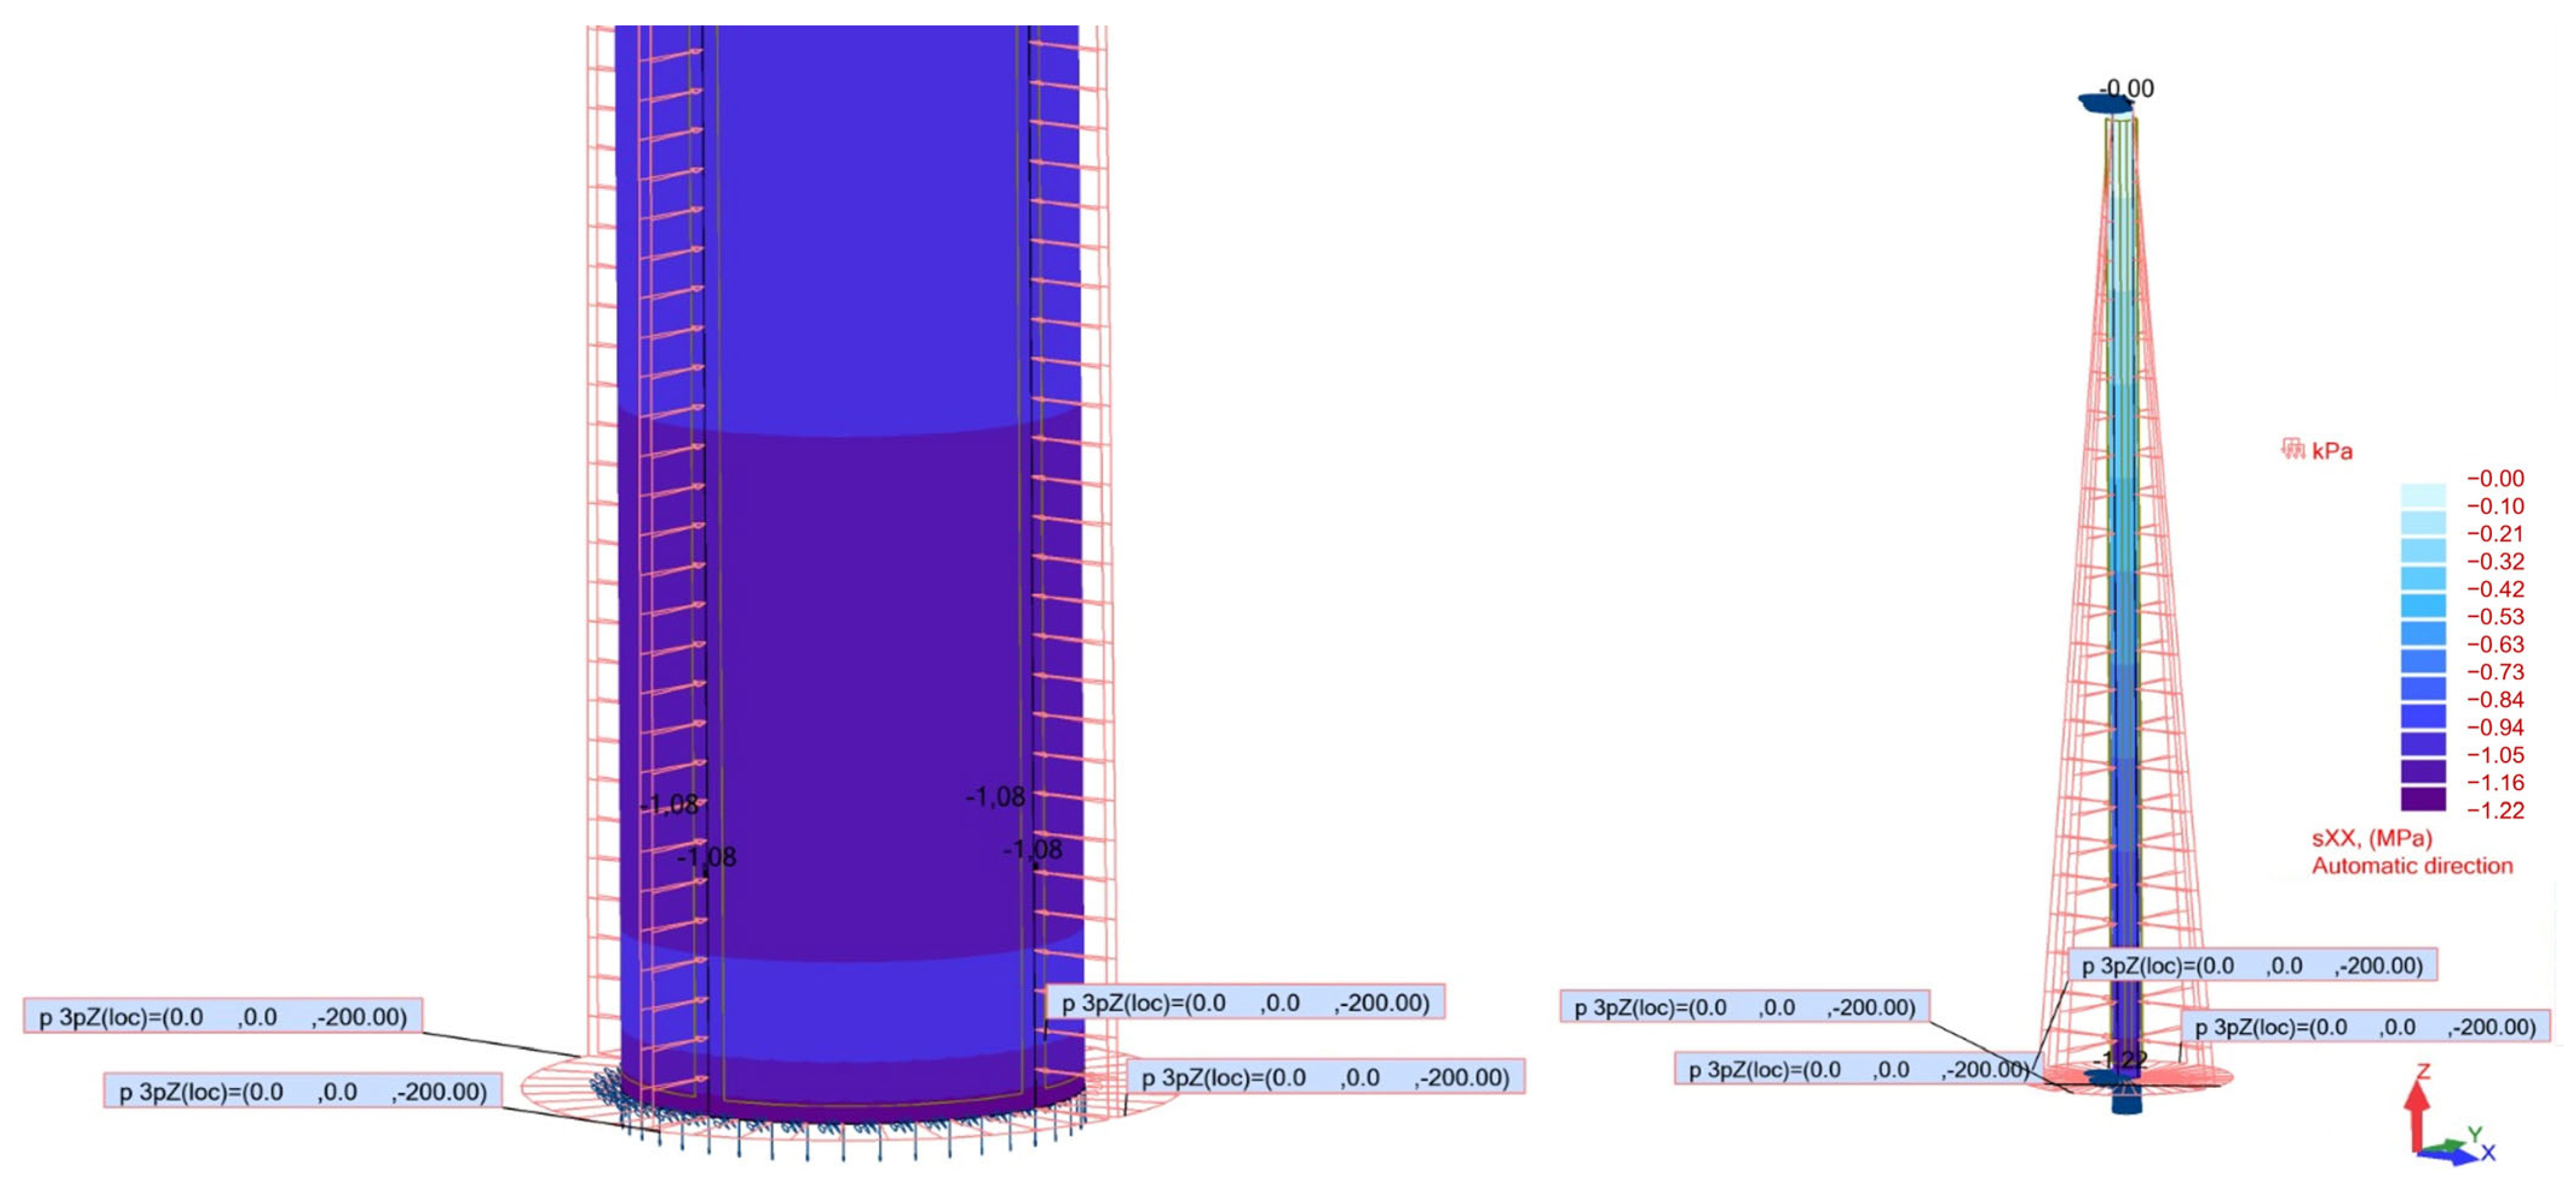Click the -0.00 stress label at tower top
The width and height of the screenshot is (2576, 1192).
point(2127,89)
